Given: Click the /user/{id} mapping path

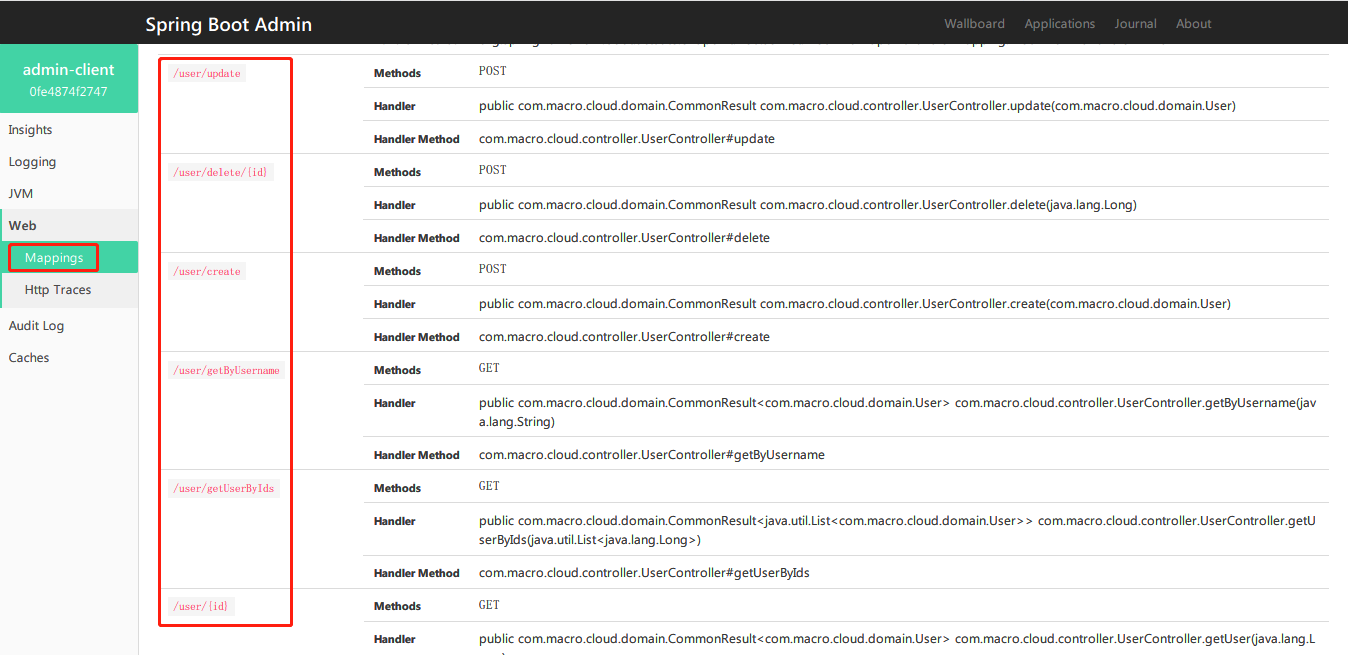Looking at the screenshot, I should pos(202,607).
